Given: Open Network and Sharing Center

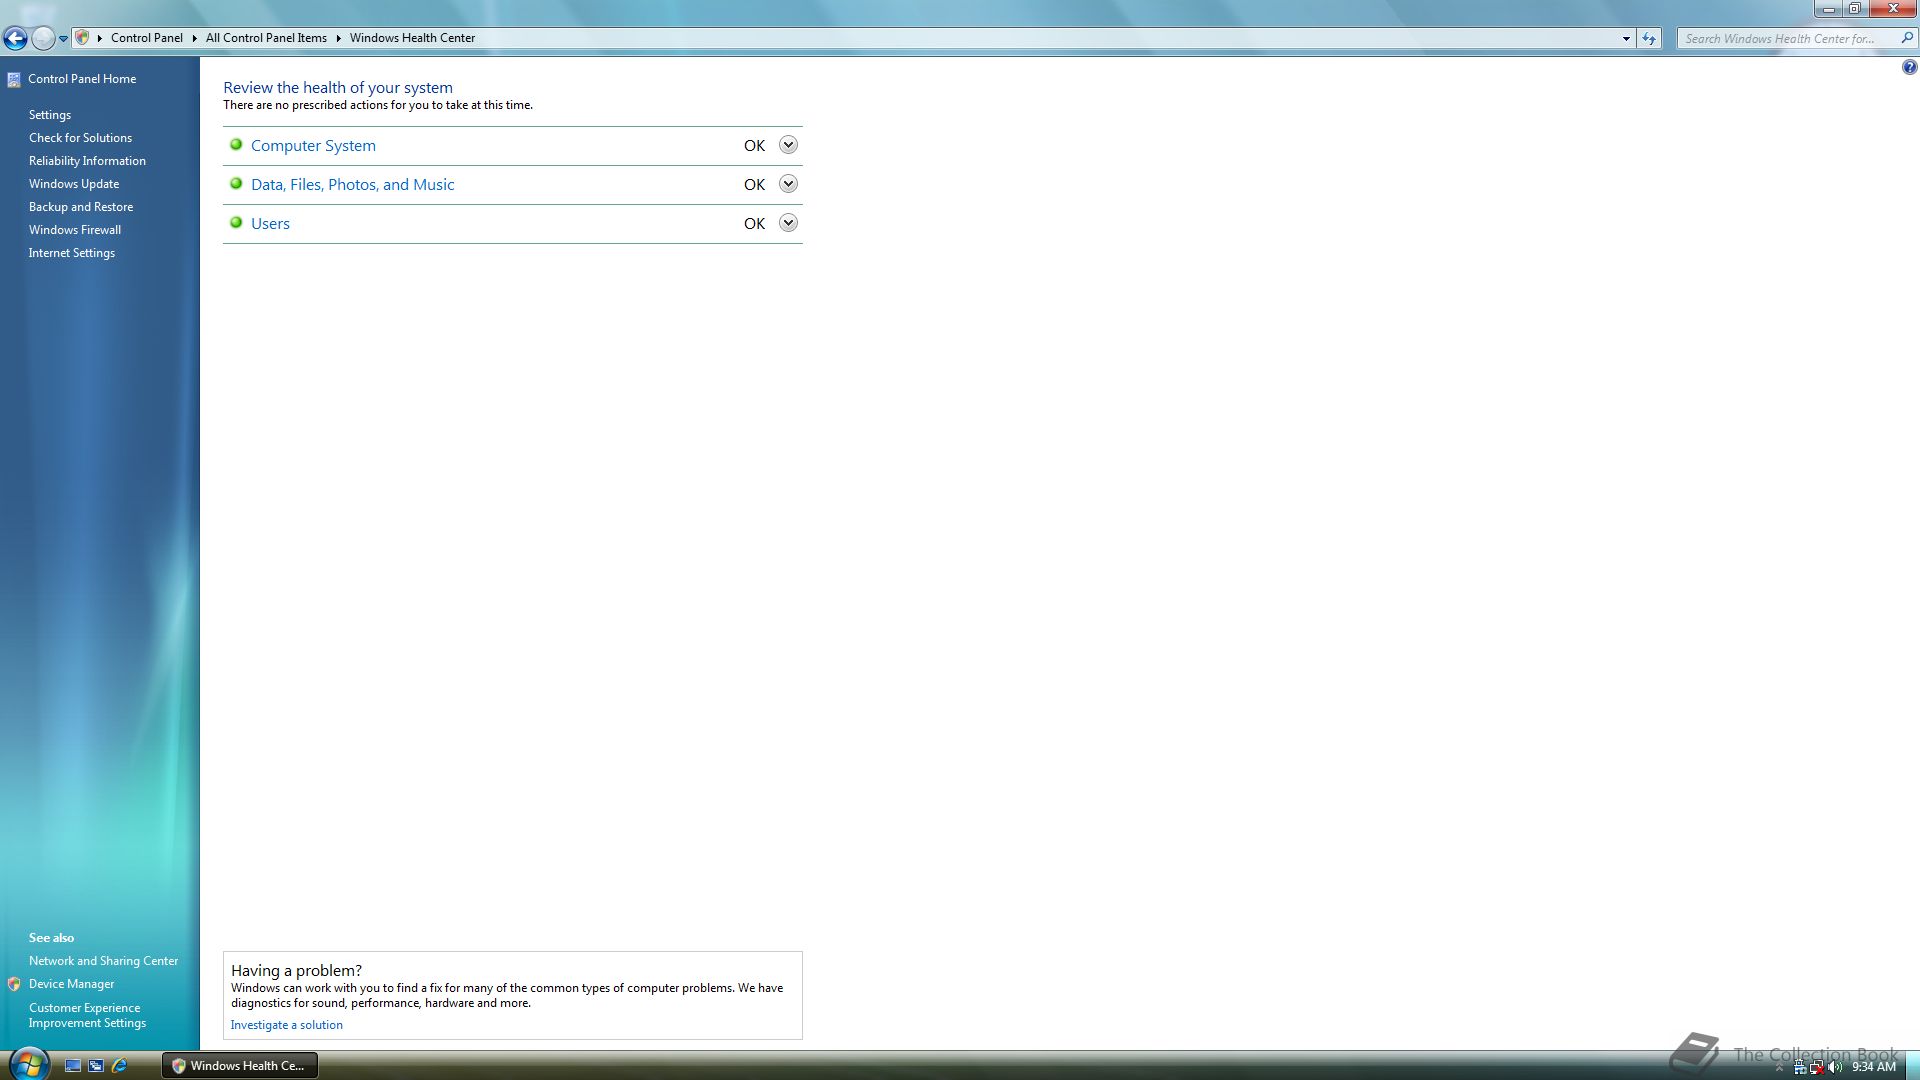Looking at the screenshot, I should (103, 961).
